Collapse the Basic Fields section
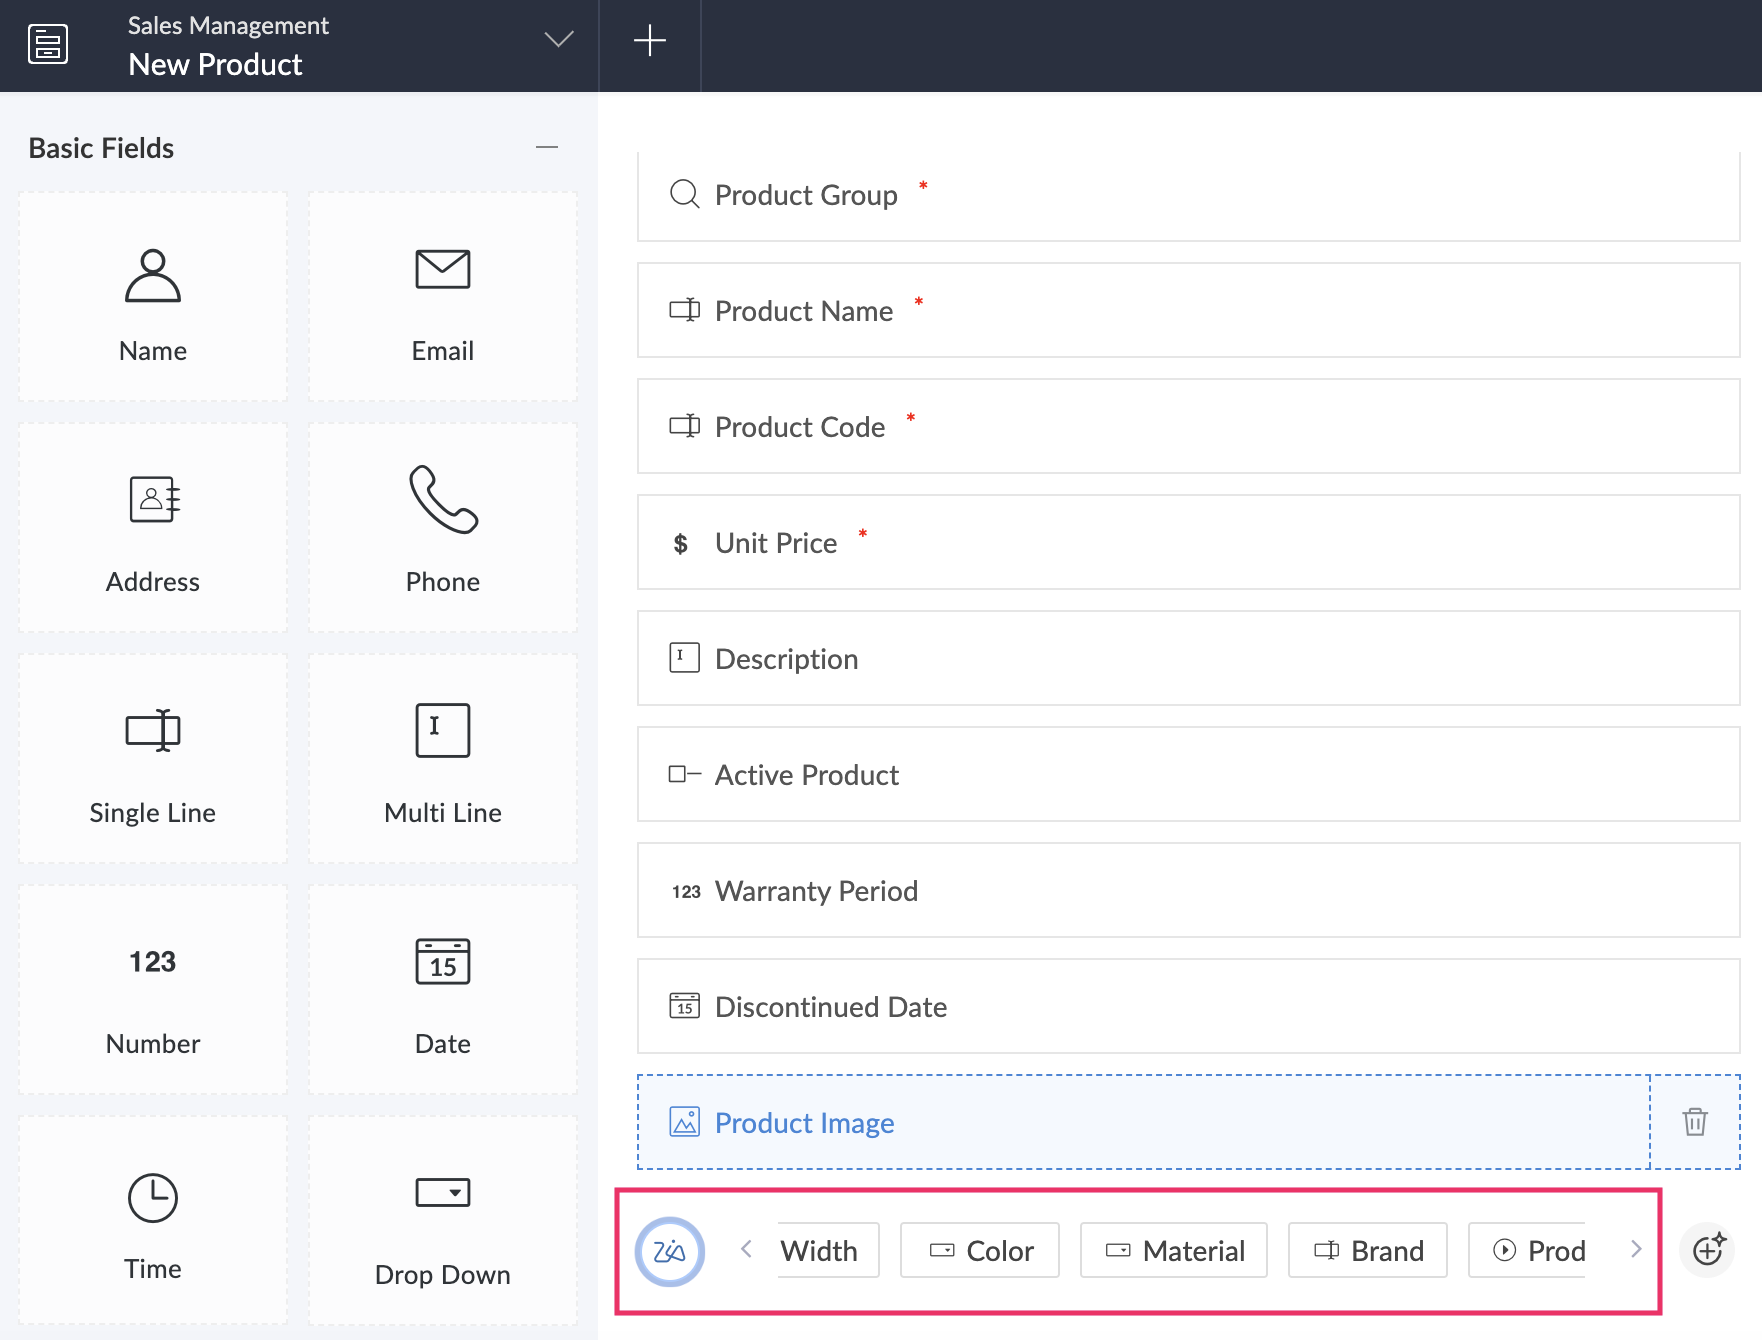 (546, 147)
